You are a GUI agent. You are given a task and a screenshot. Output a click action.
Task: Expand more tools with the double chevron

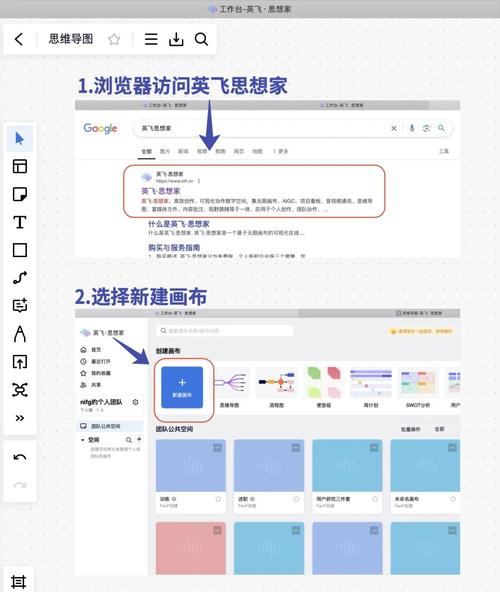[20, 418]
